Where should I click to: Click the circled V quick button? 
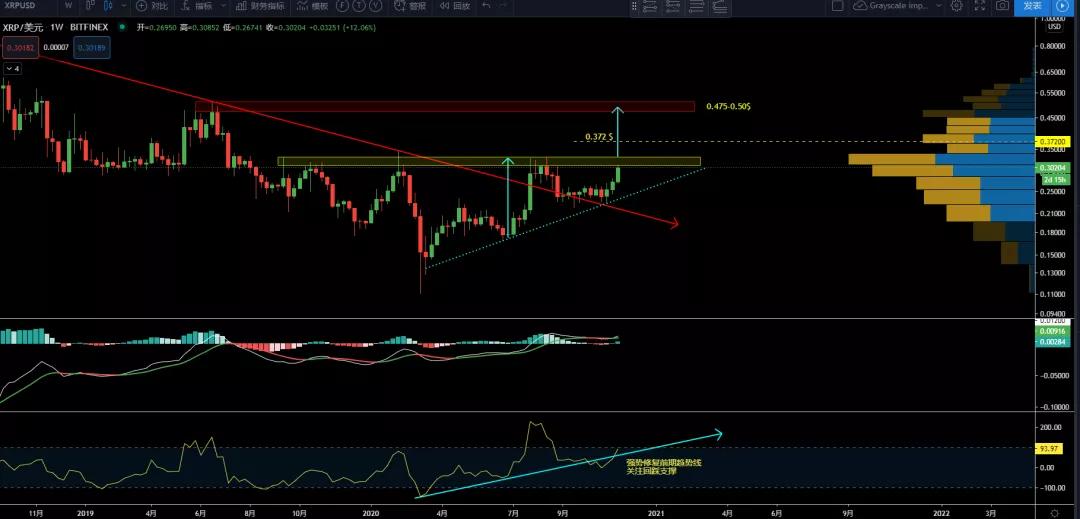(x=375, y=6)
